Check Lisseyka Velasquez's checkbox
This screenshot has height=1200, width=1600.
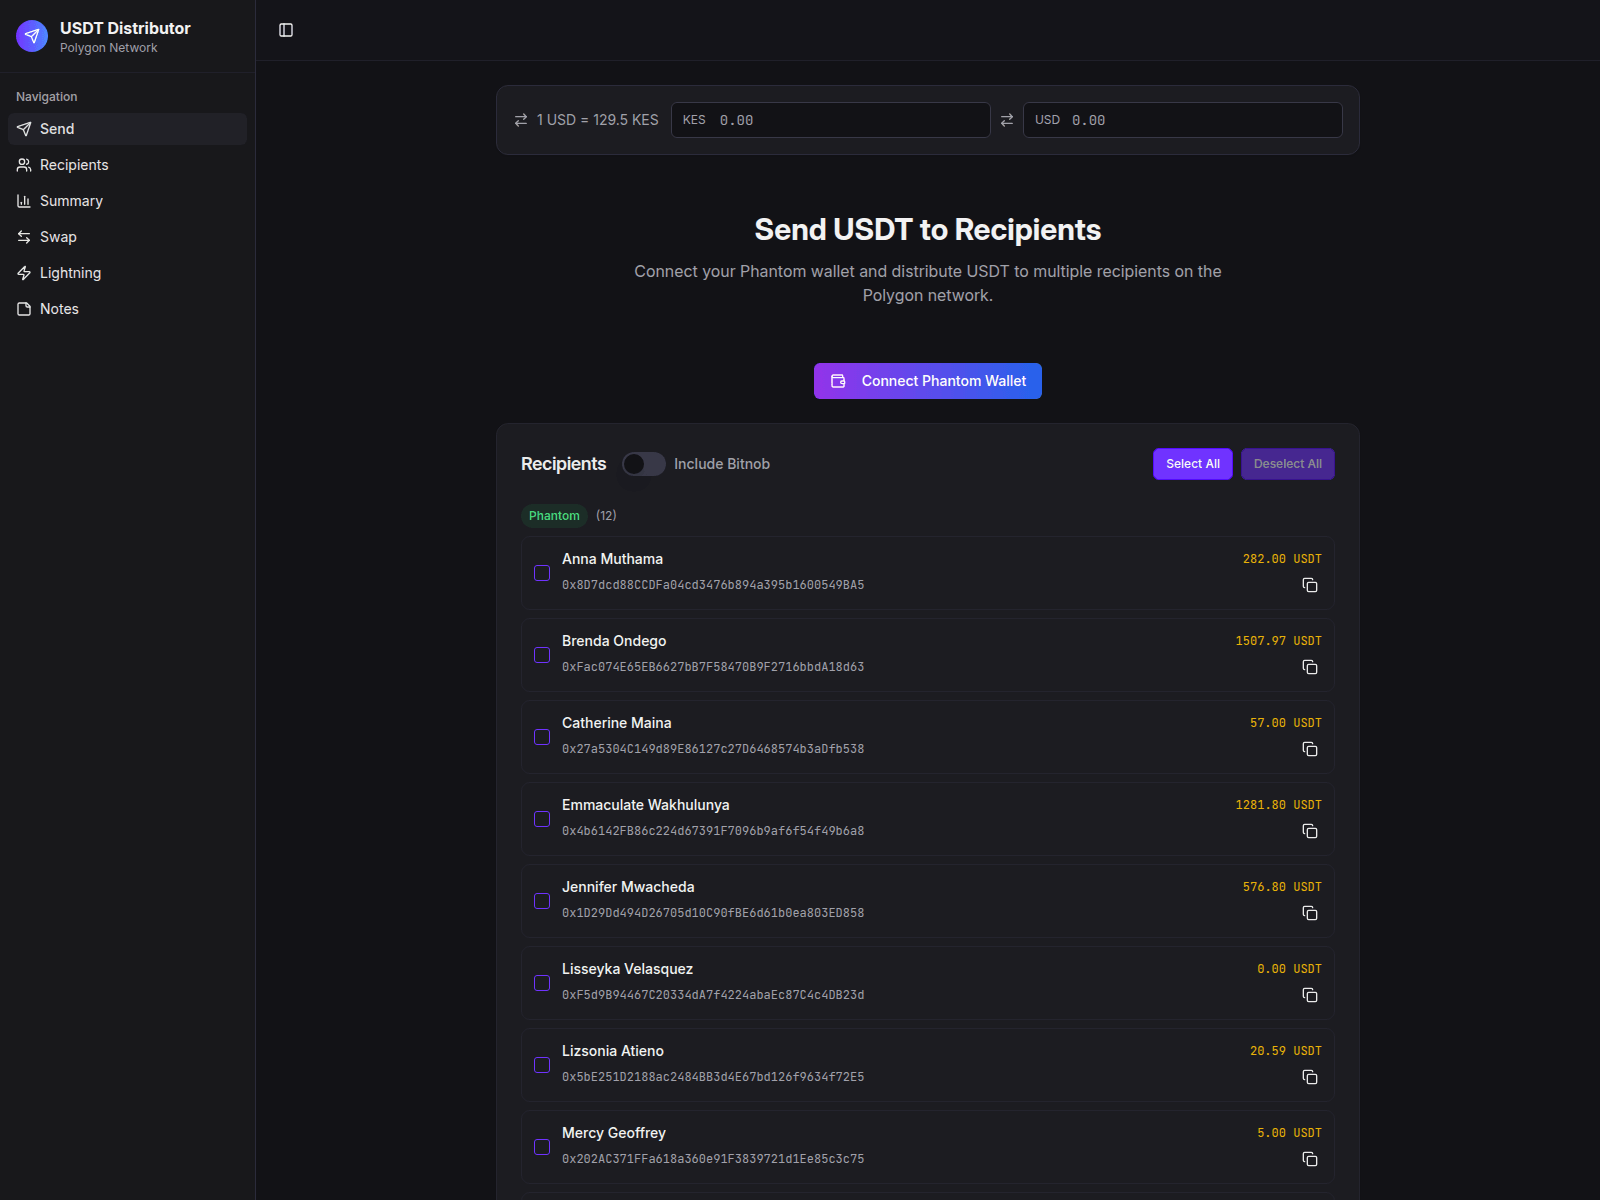(542, 983)
